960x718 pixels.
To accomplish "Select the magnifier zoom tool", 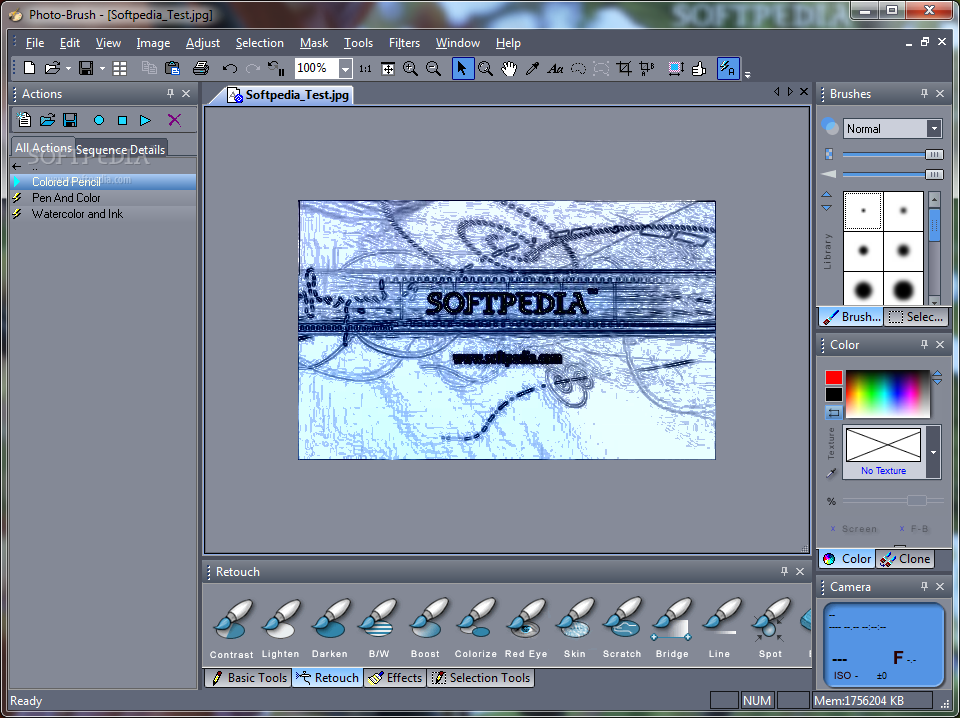I will point(486,68).
